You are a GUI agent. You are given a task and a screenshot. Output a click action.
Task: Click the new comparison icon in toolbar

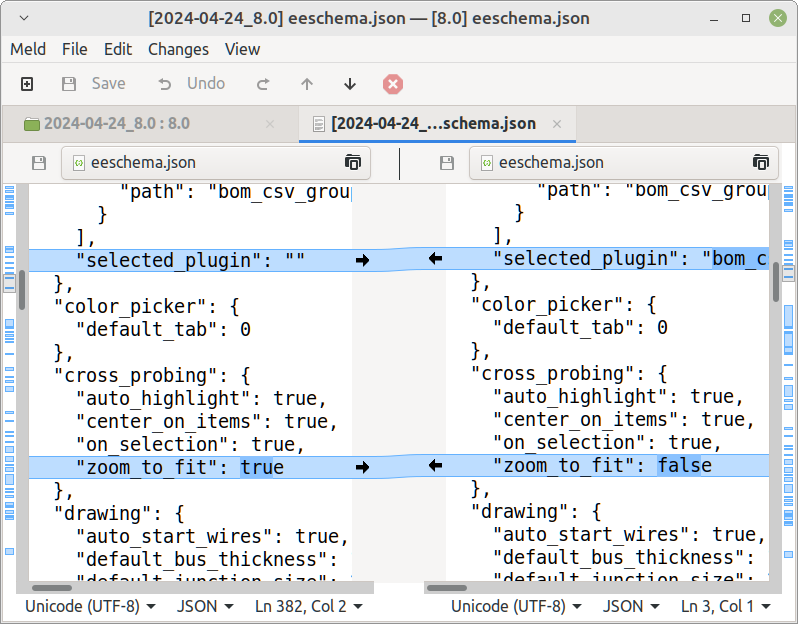(27, 84)
